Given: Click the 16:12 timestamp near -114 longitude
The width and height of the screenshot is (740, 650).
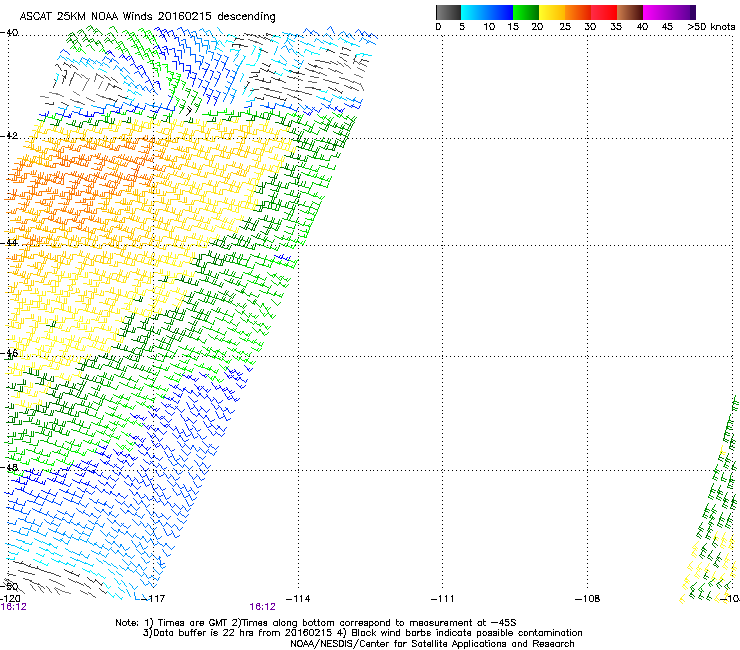Looking at the screenshot, I should (263, 606).
